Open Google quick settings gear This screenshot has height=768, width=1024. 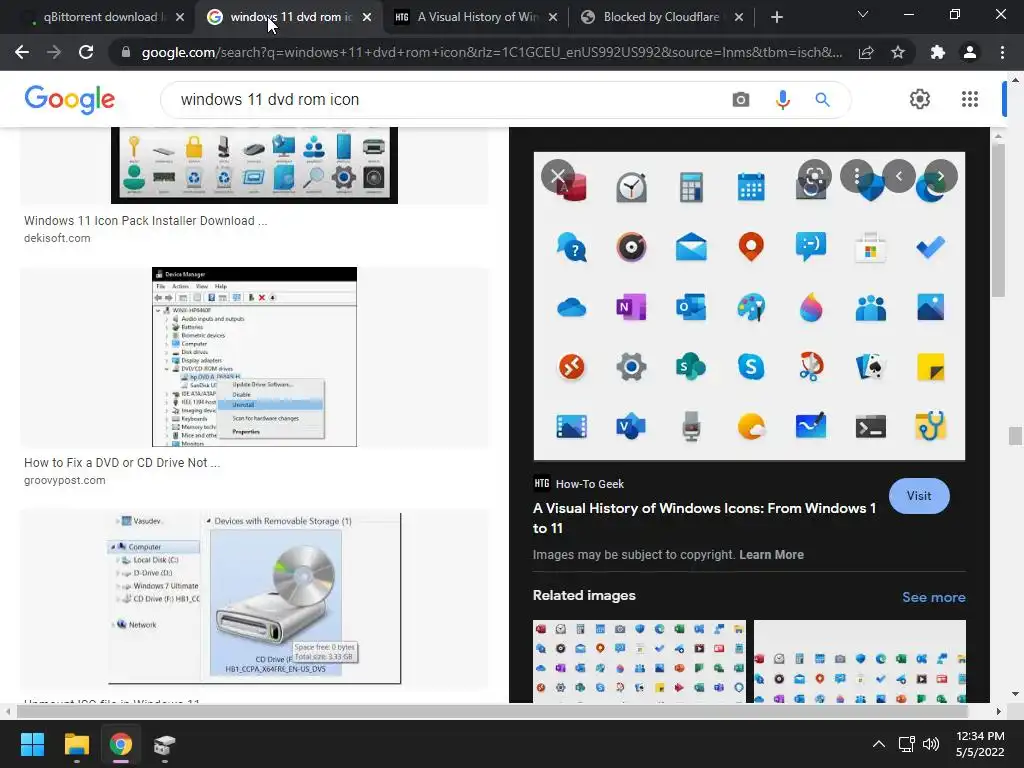click(920, 99)
